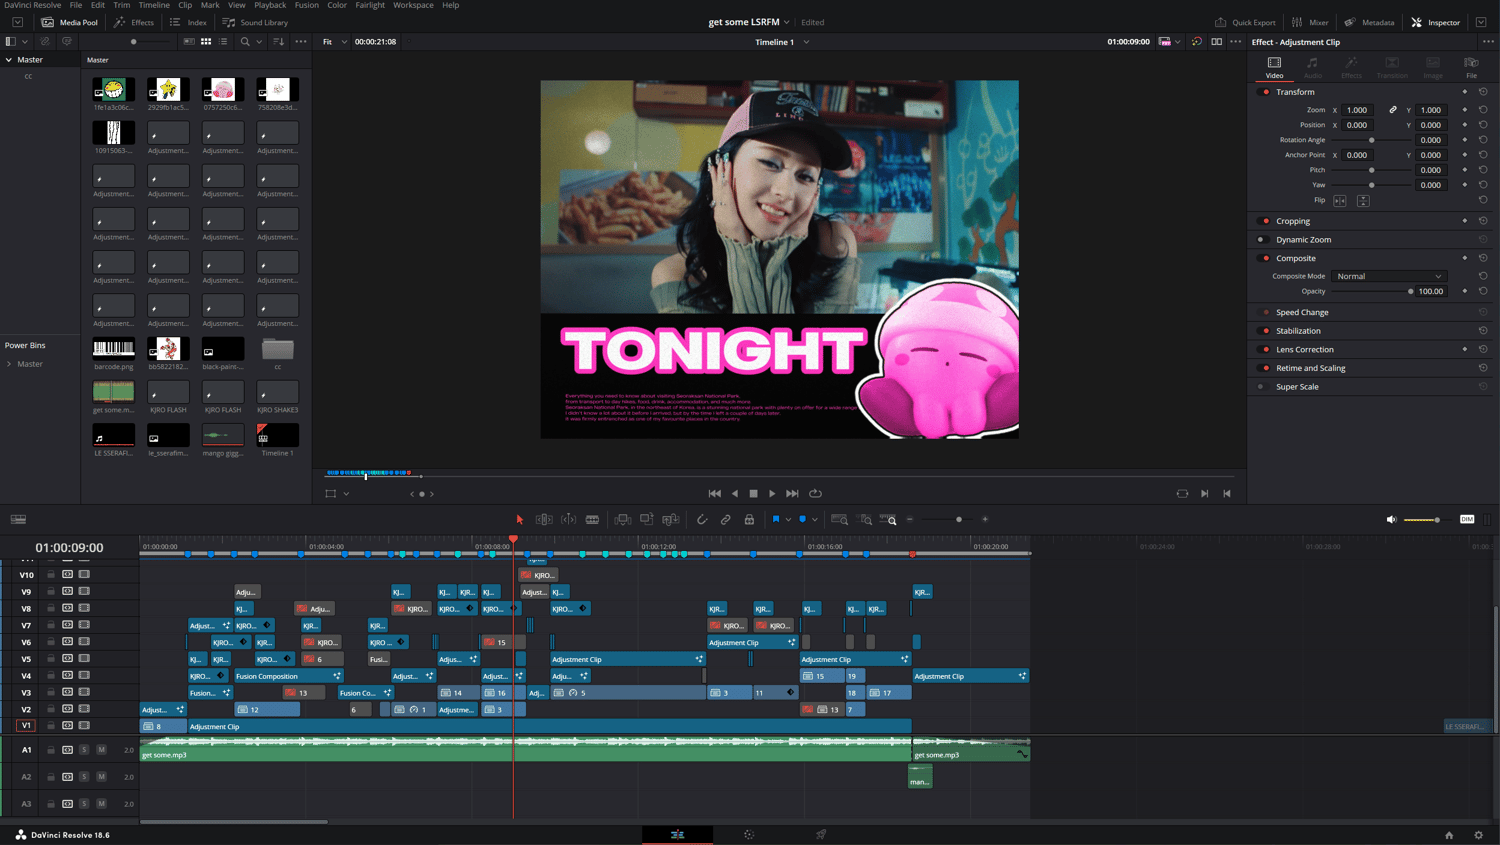Viewport: 1500px width, 845px height.
Task: Toggle timeline snapping magnet icon
Action: coord(702,520)
